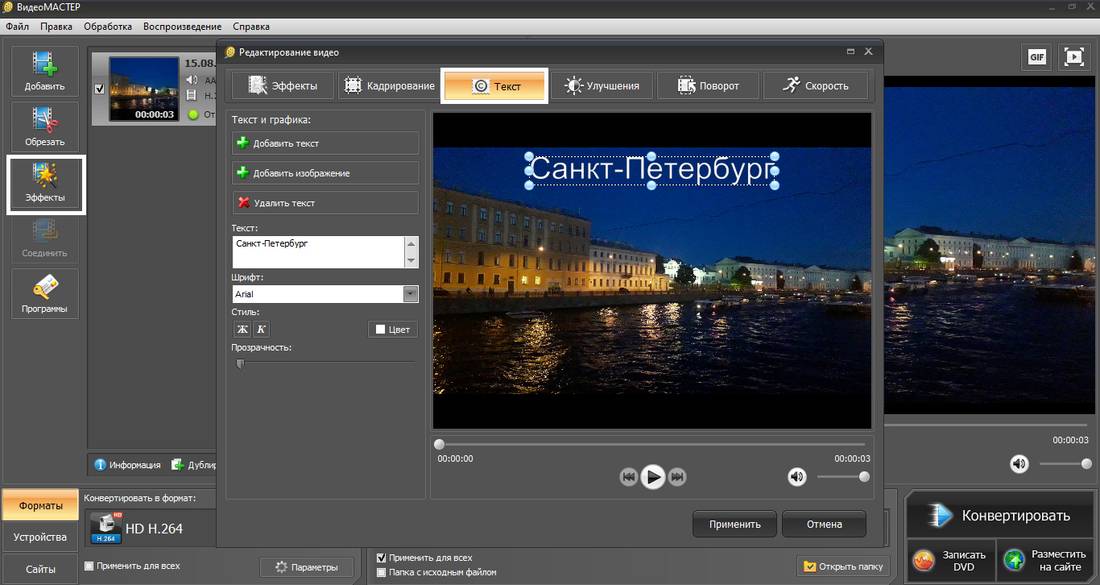The width and height of the screenshot is (1100, 585).
Task: Click the Применить button
Action: tap(734, 524)
